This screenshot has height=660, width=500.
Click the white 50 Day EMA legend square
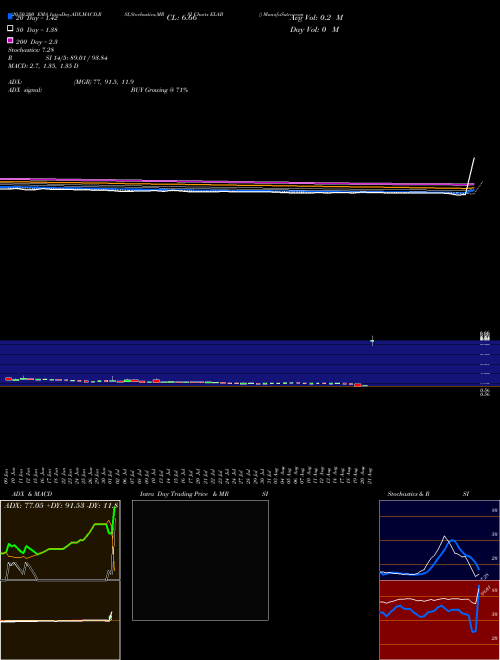(10, 29)
